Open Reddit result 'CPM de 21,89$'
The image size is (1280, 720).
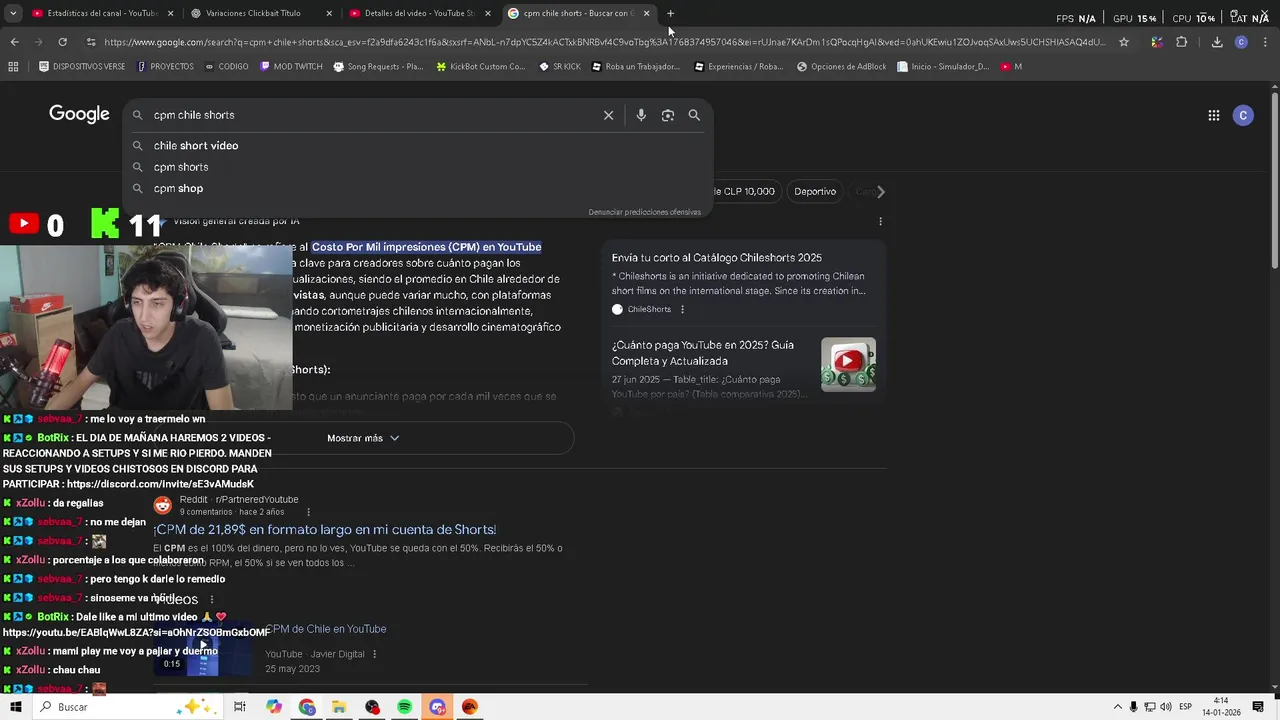tap(325, 529)
